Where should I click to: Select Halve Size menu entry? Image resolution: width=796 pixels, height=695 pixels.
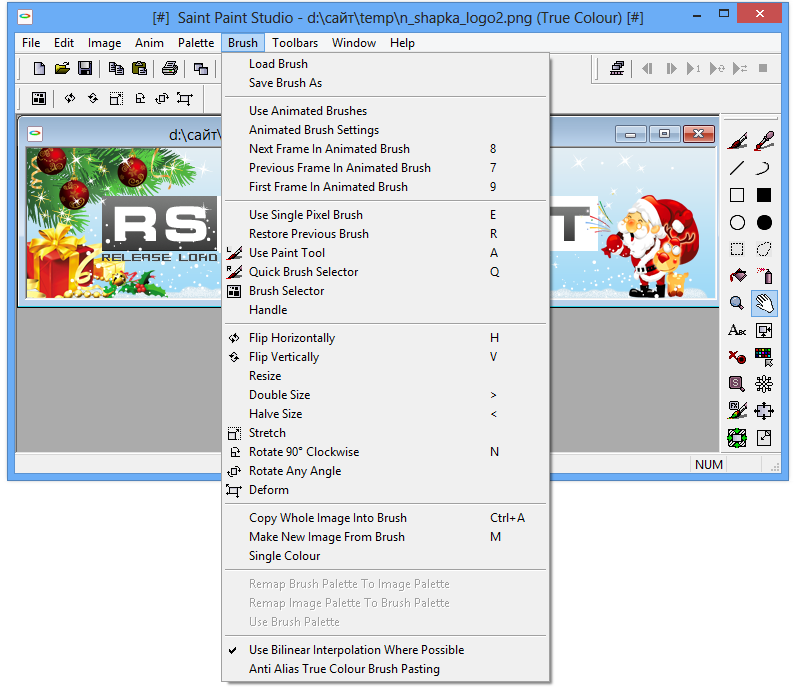coord(385,414)
